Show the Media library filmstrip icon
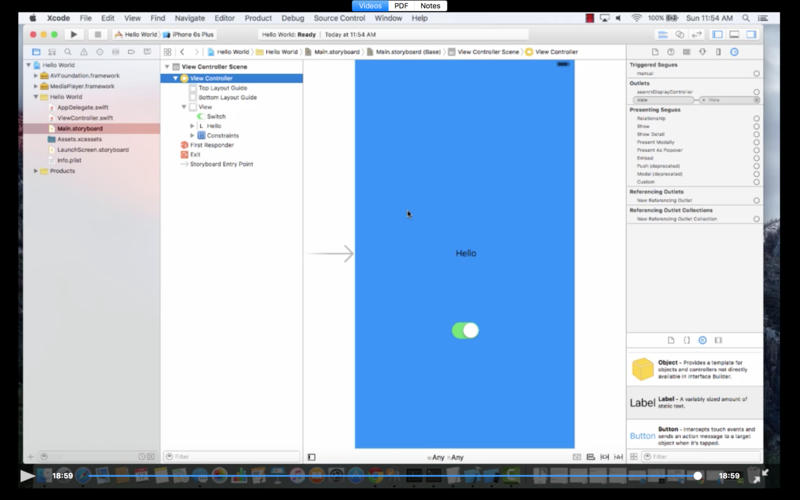Screen dimensions: 800x500 pos(718,340)
